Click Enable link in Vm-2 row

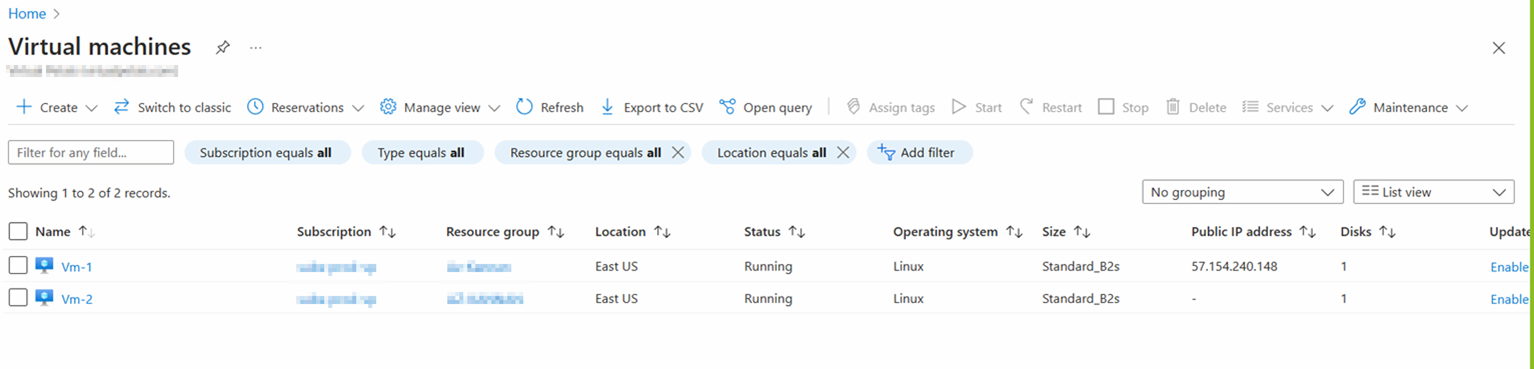[x=1509, y=299]
